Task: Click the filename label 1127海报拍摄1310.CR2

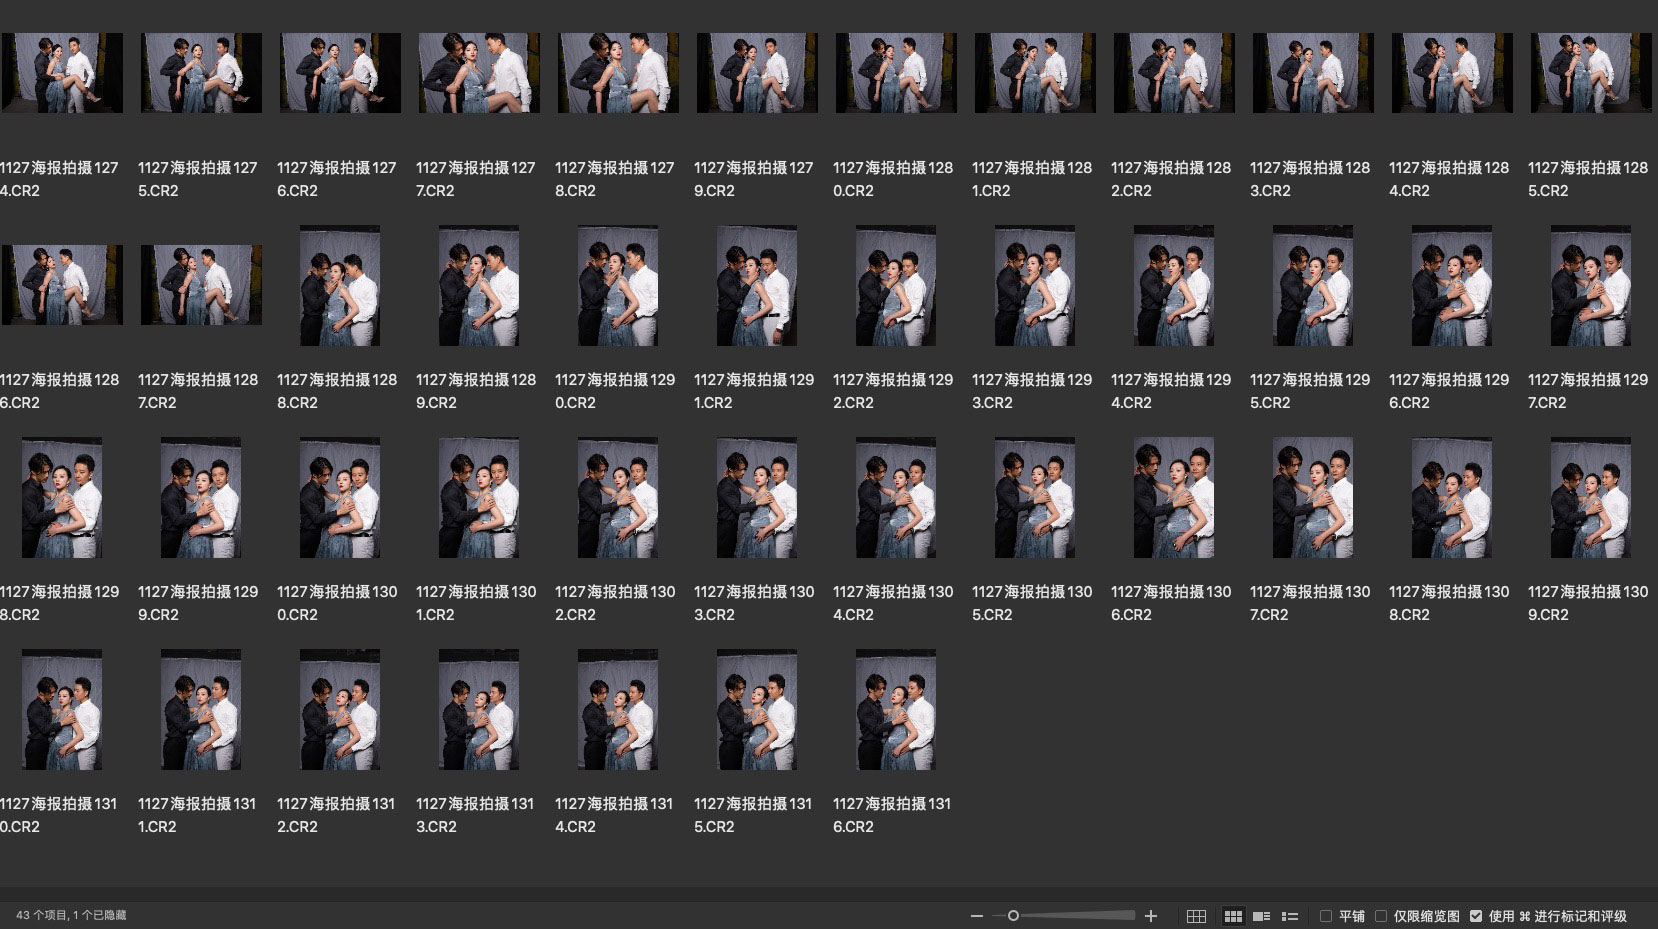Action: tap(59, 815)
